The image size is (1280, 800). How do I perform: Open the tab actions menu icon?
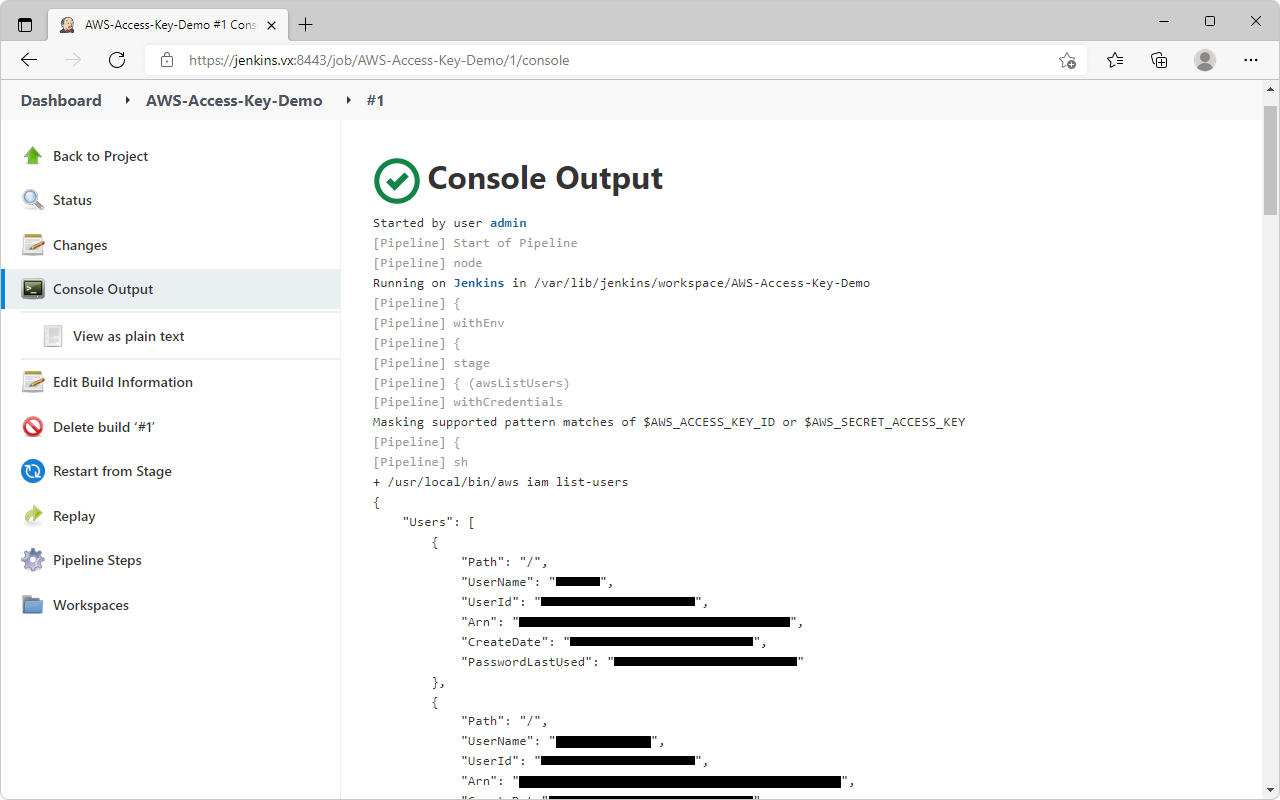pos(25,24)
